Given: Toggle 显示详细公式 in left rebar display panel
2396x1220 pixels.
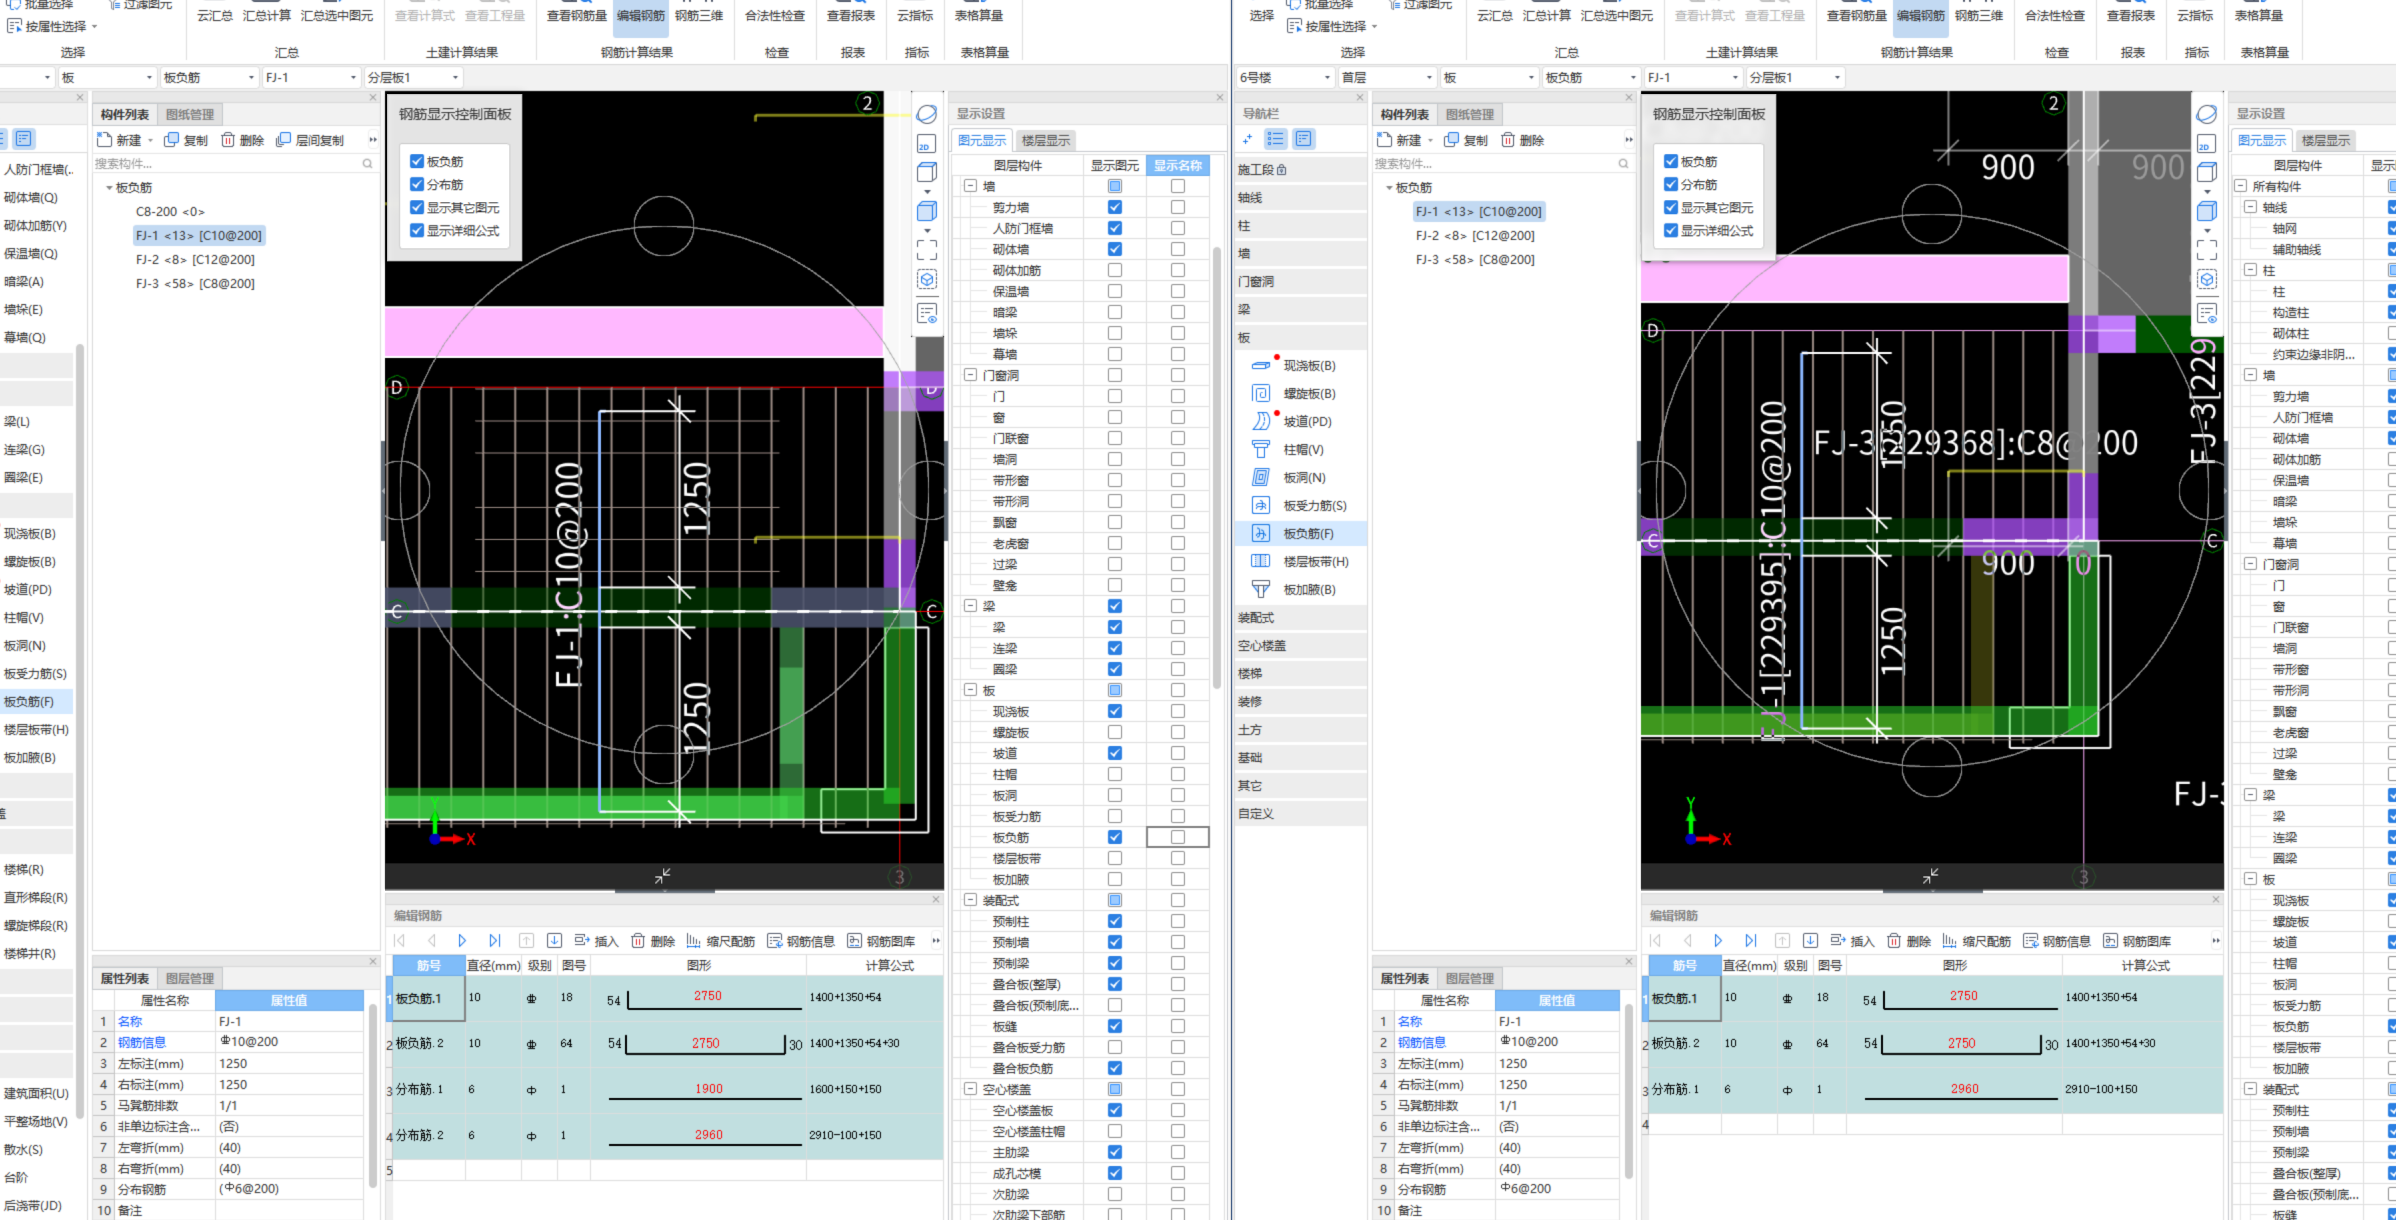Looking at the screenshot, I should (x=417, y=230).
